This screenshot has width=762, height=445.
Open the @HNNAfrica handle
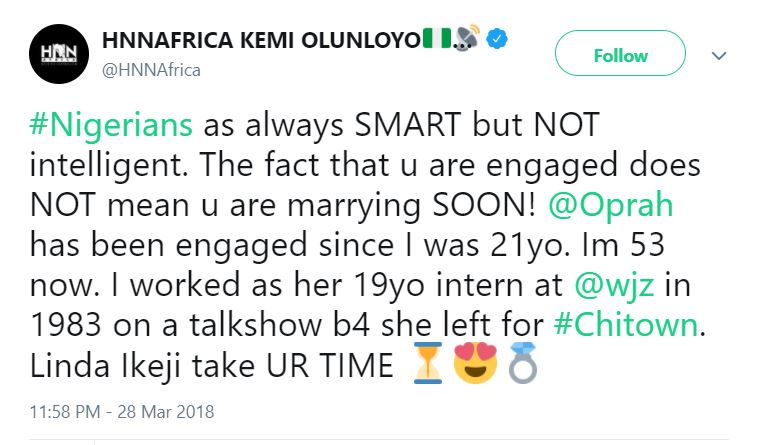pyautogui.click(x=151, y=70)
